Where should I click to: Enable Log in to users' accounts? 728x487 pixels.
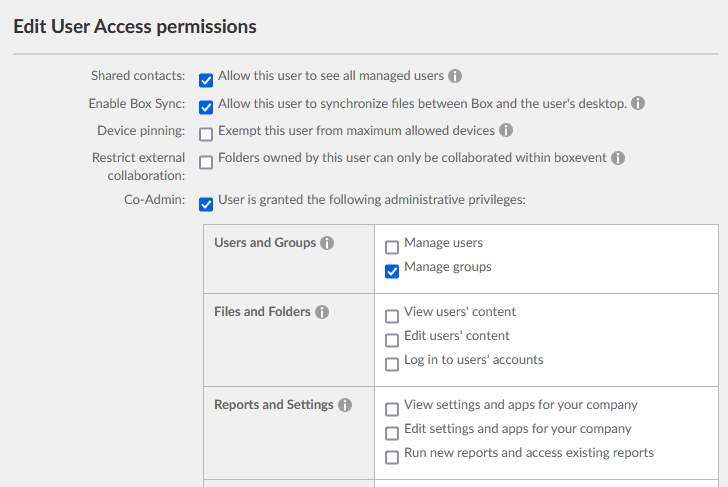(x=392, y=364)
